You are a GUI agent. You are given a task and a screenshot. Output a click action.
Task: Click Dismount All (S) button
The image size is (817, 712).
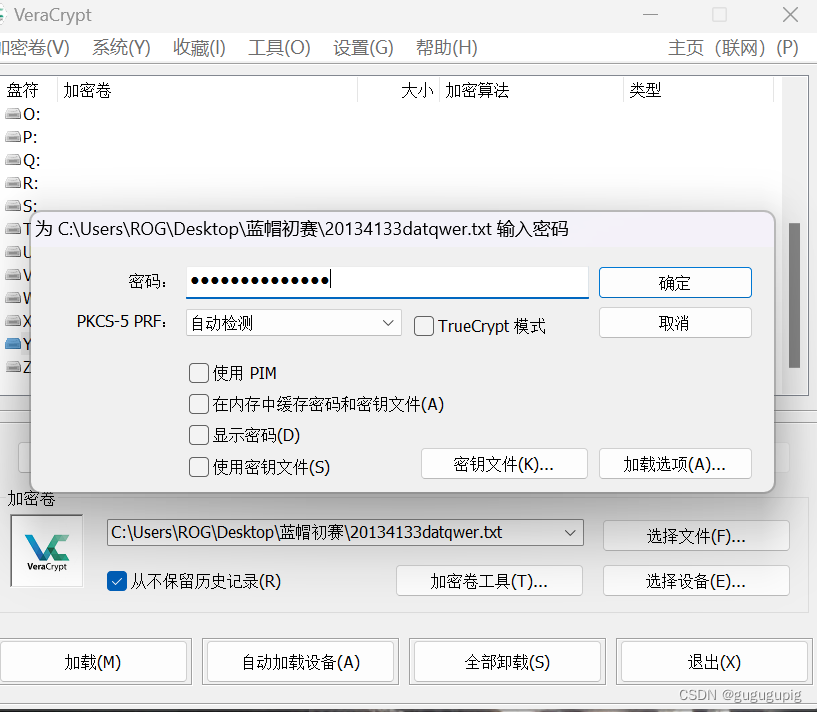507,661
